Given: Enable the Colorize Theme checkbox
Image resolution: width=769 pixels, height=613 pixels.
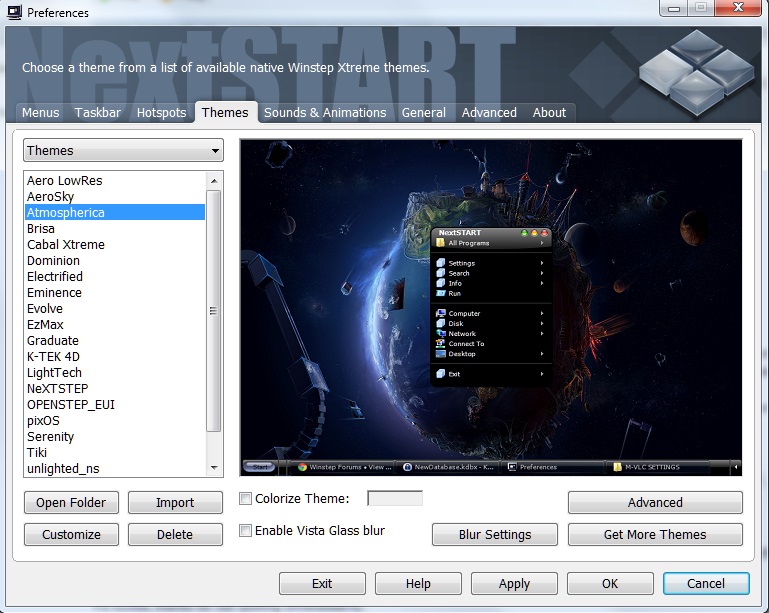Looking at the screenshot, I should (246, 499).
